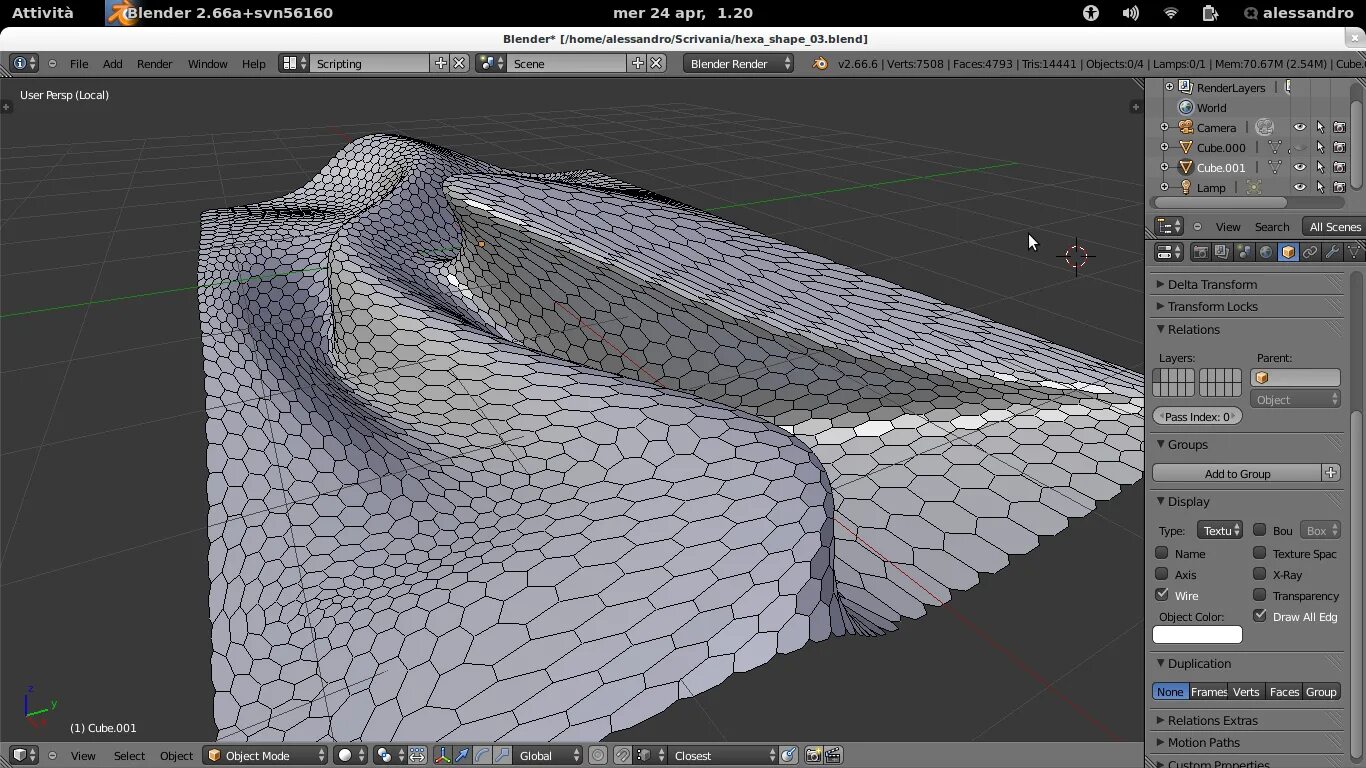Viewport: 1366px width, 768px height.
Task: Click the white Object Color swatch
Action: (1197, 635)
